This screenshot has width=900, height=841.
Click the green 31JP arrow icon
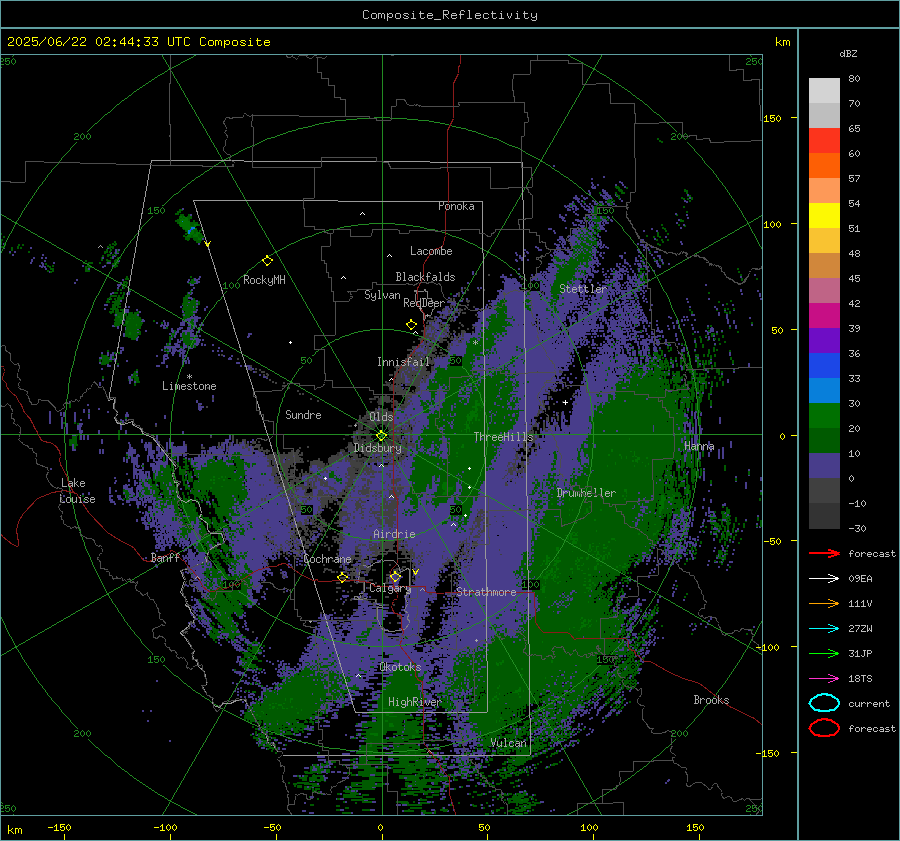(824, 653)
